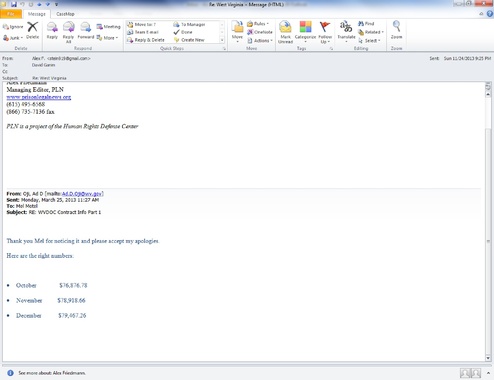
Task: Click Undo in quick access toolbar
Action: pos(23,4)
